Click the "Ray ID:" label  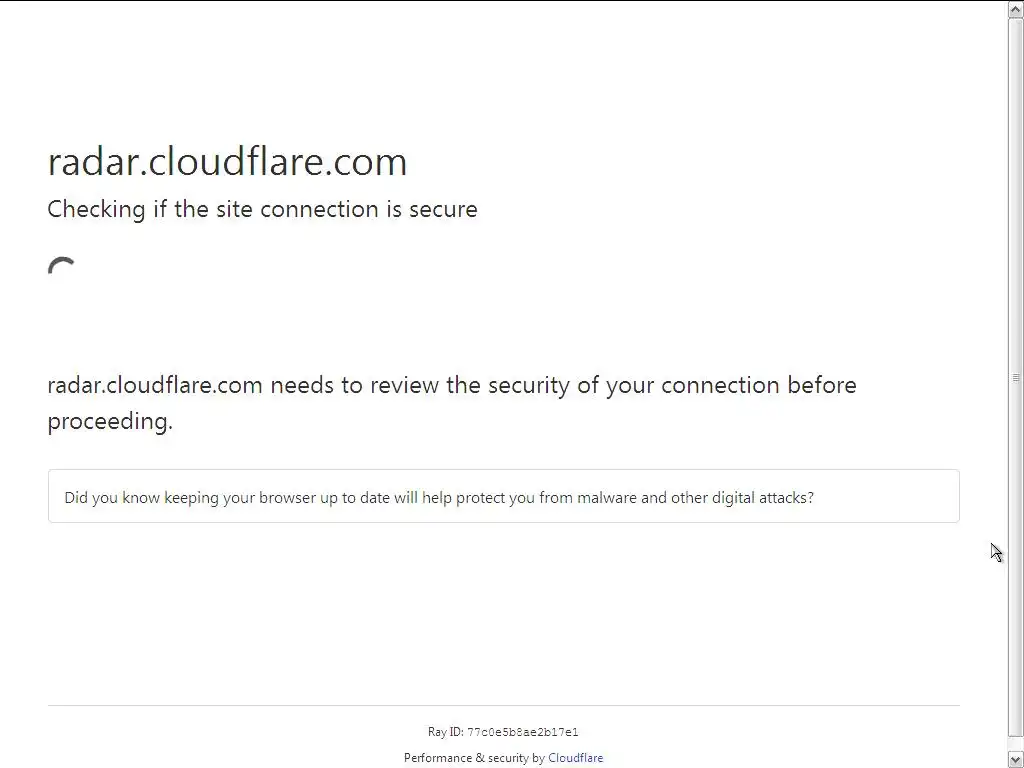click(x=445, y=733)
